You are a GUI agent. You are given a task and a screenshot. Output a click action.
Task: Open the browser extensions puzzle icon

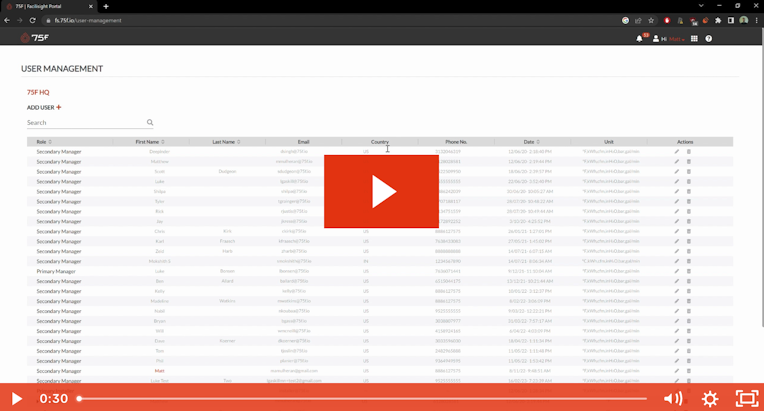coord(718,20)
